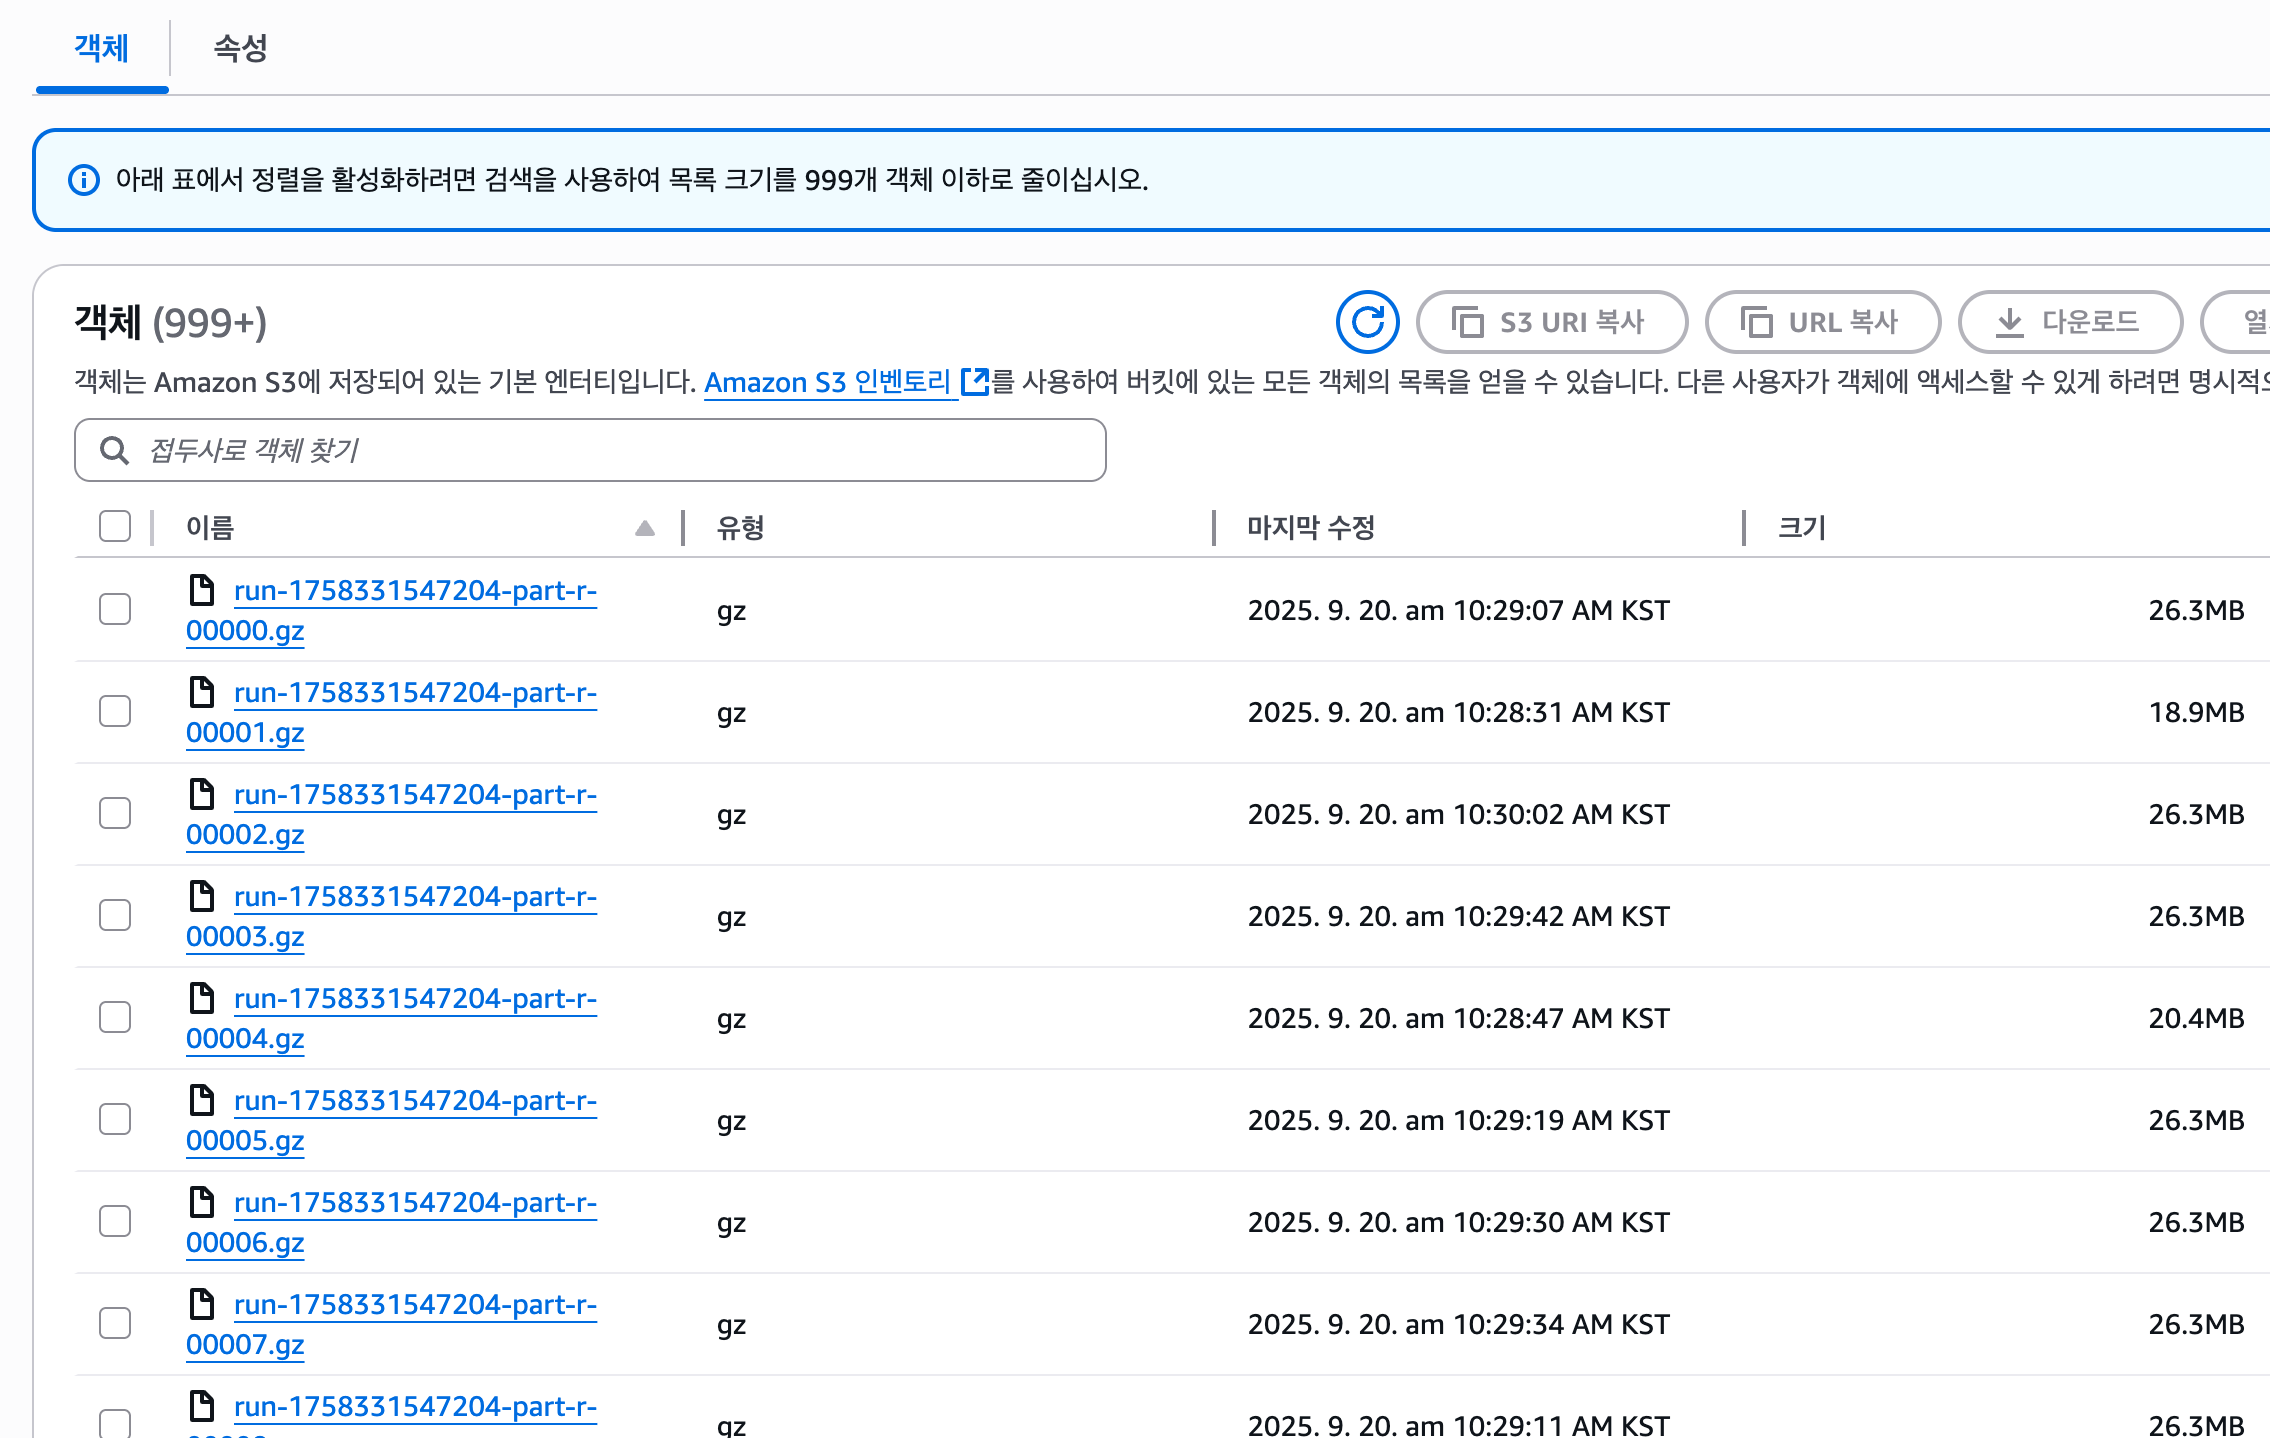Click the copy icon in S3 URI 복사
2270x1438 pixels.
click(1467, 322)
